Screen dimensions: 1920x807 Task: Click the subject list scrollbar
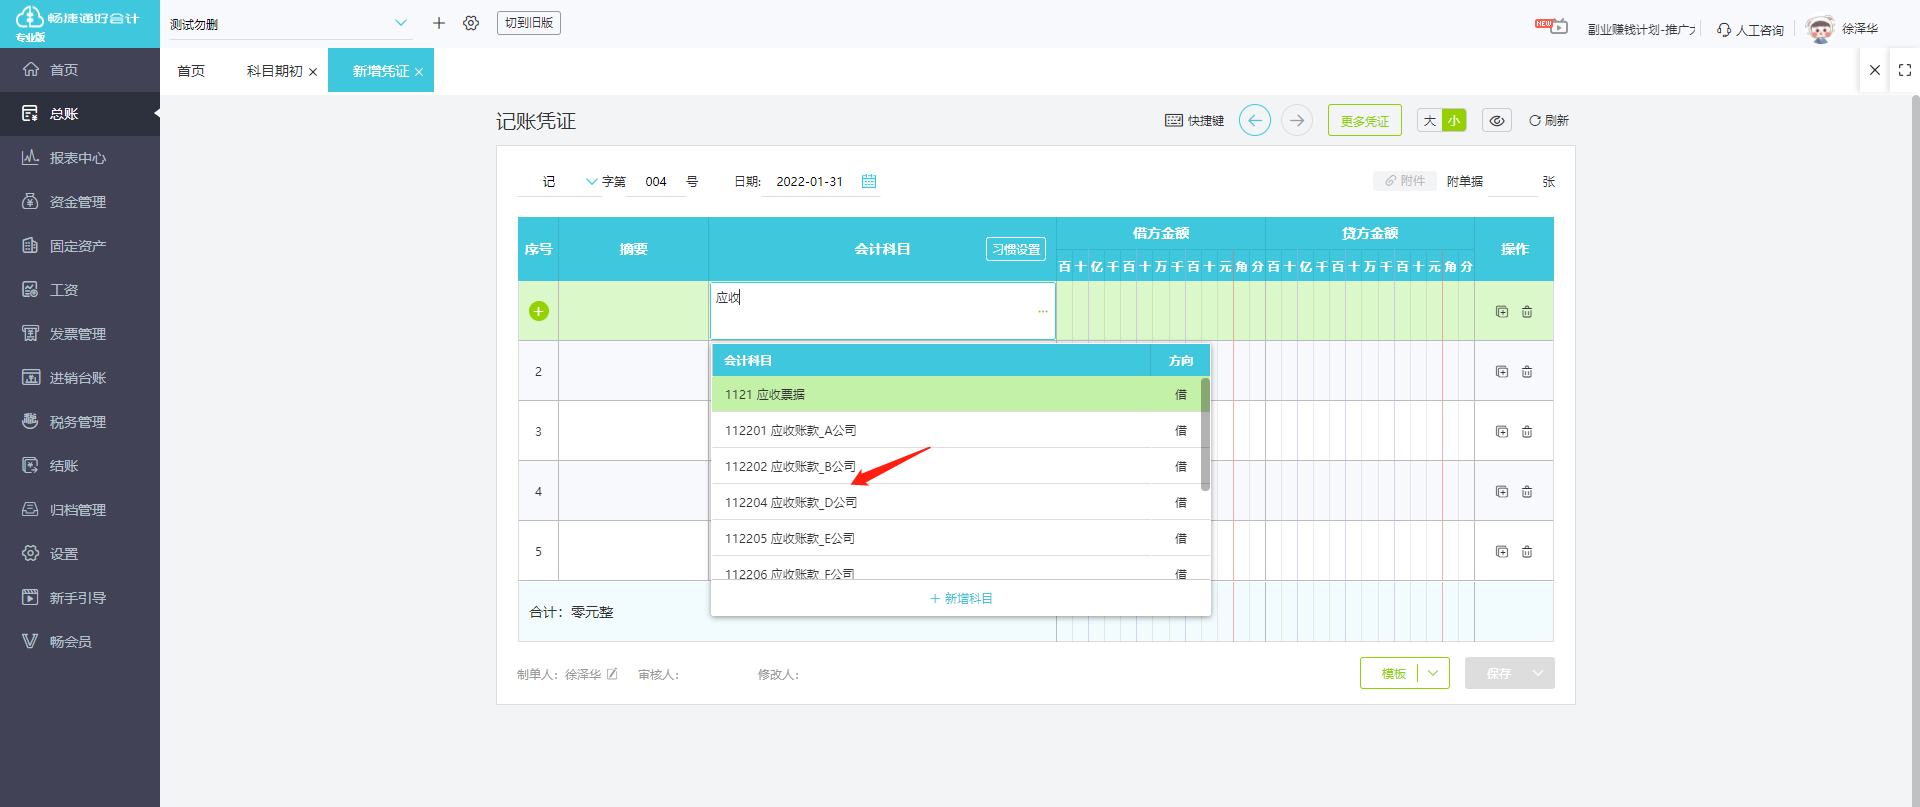pos(1206,434)
